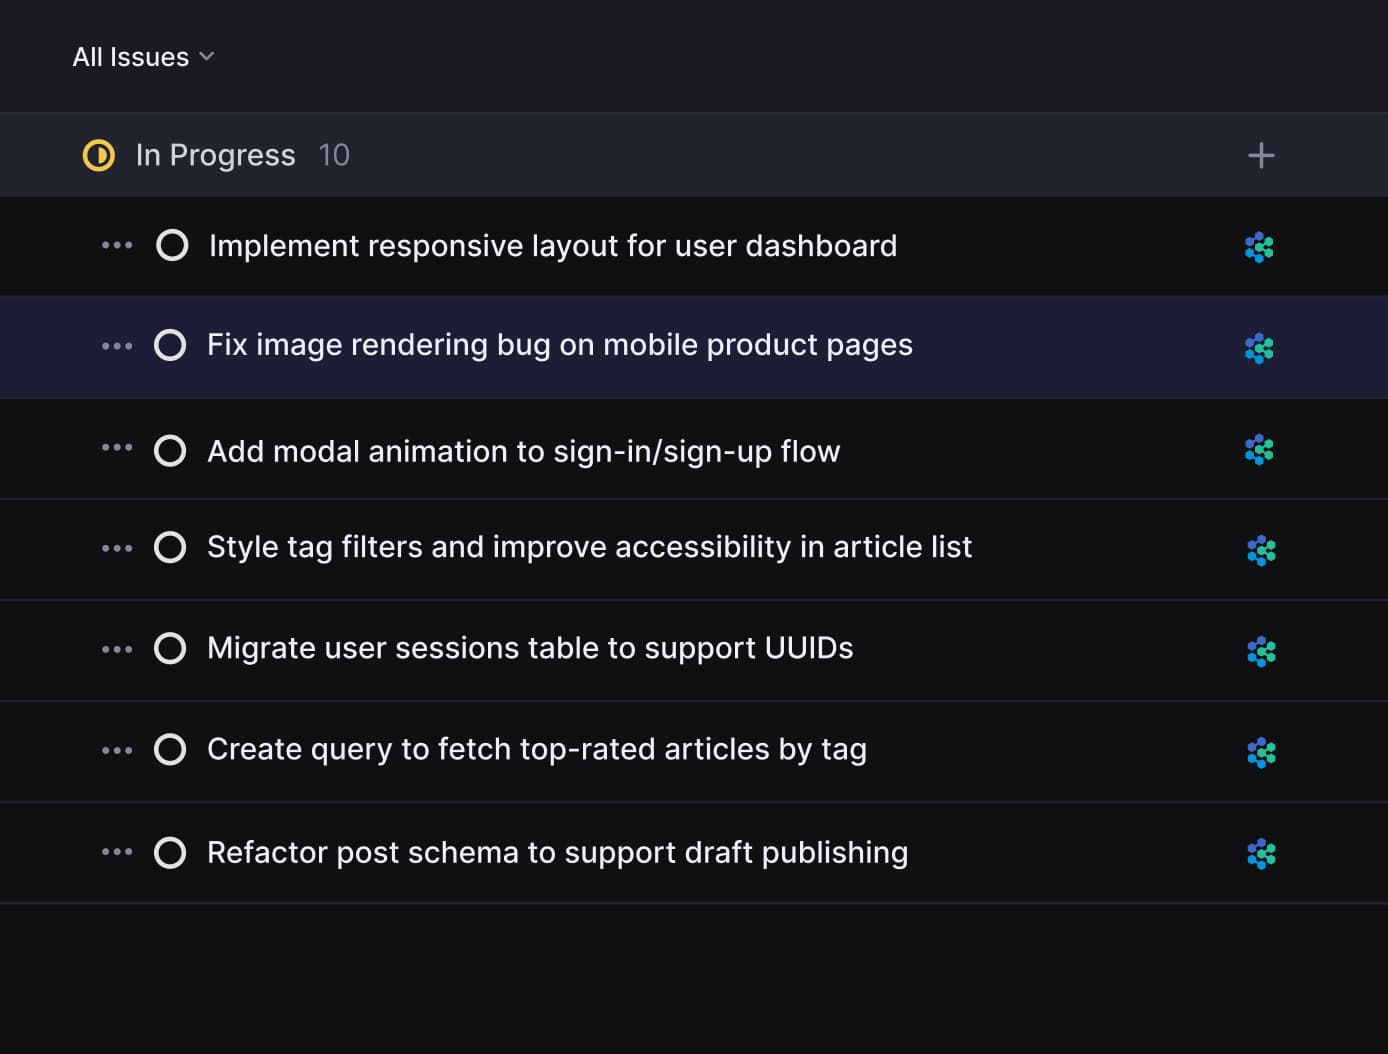Toggle status circle for UUID migration issue
Viewport: 1388px width, 1054px height.
click(x=170, y=648)
